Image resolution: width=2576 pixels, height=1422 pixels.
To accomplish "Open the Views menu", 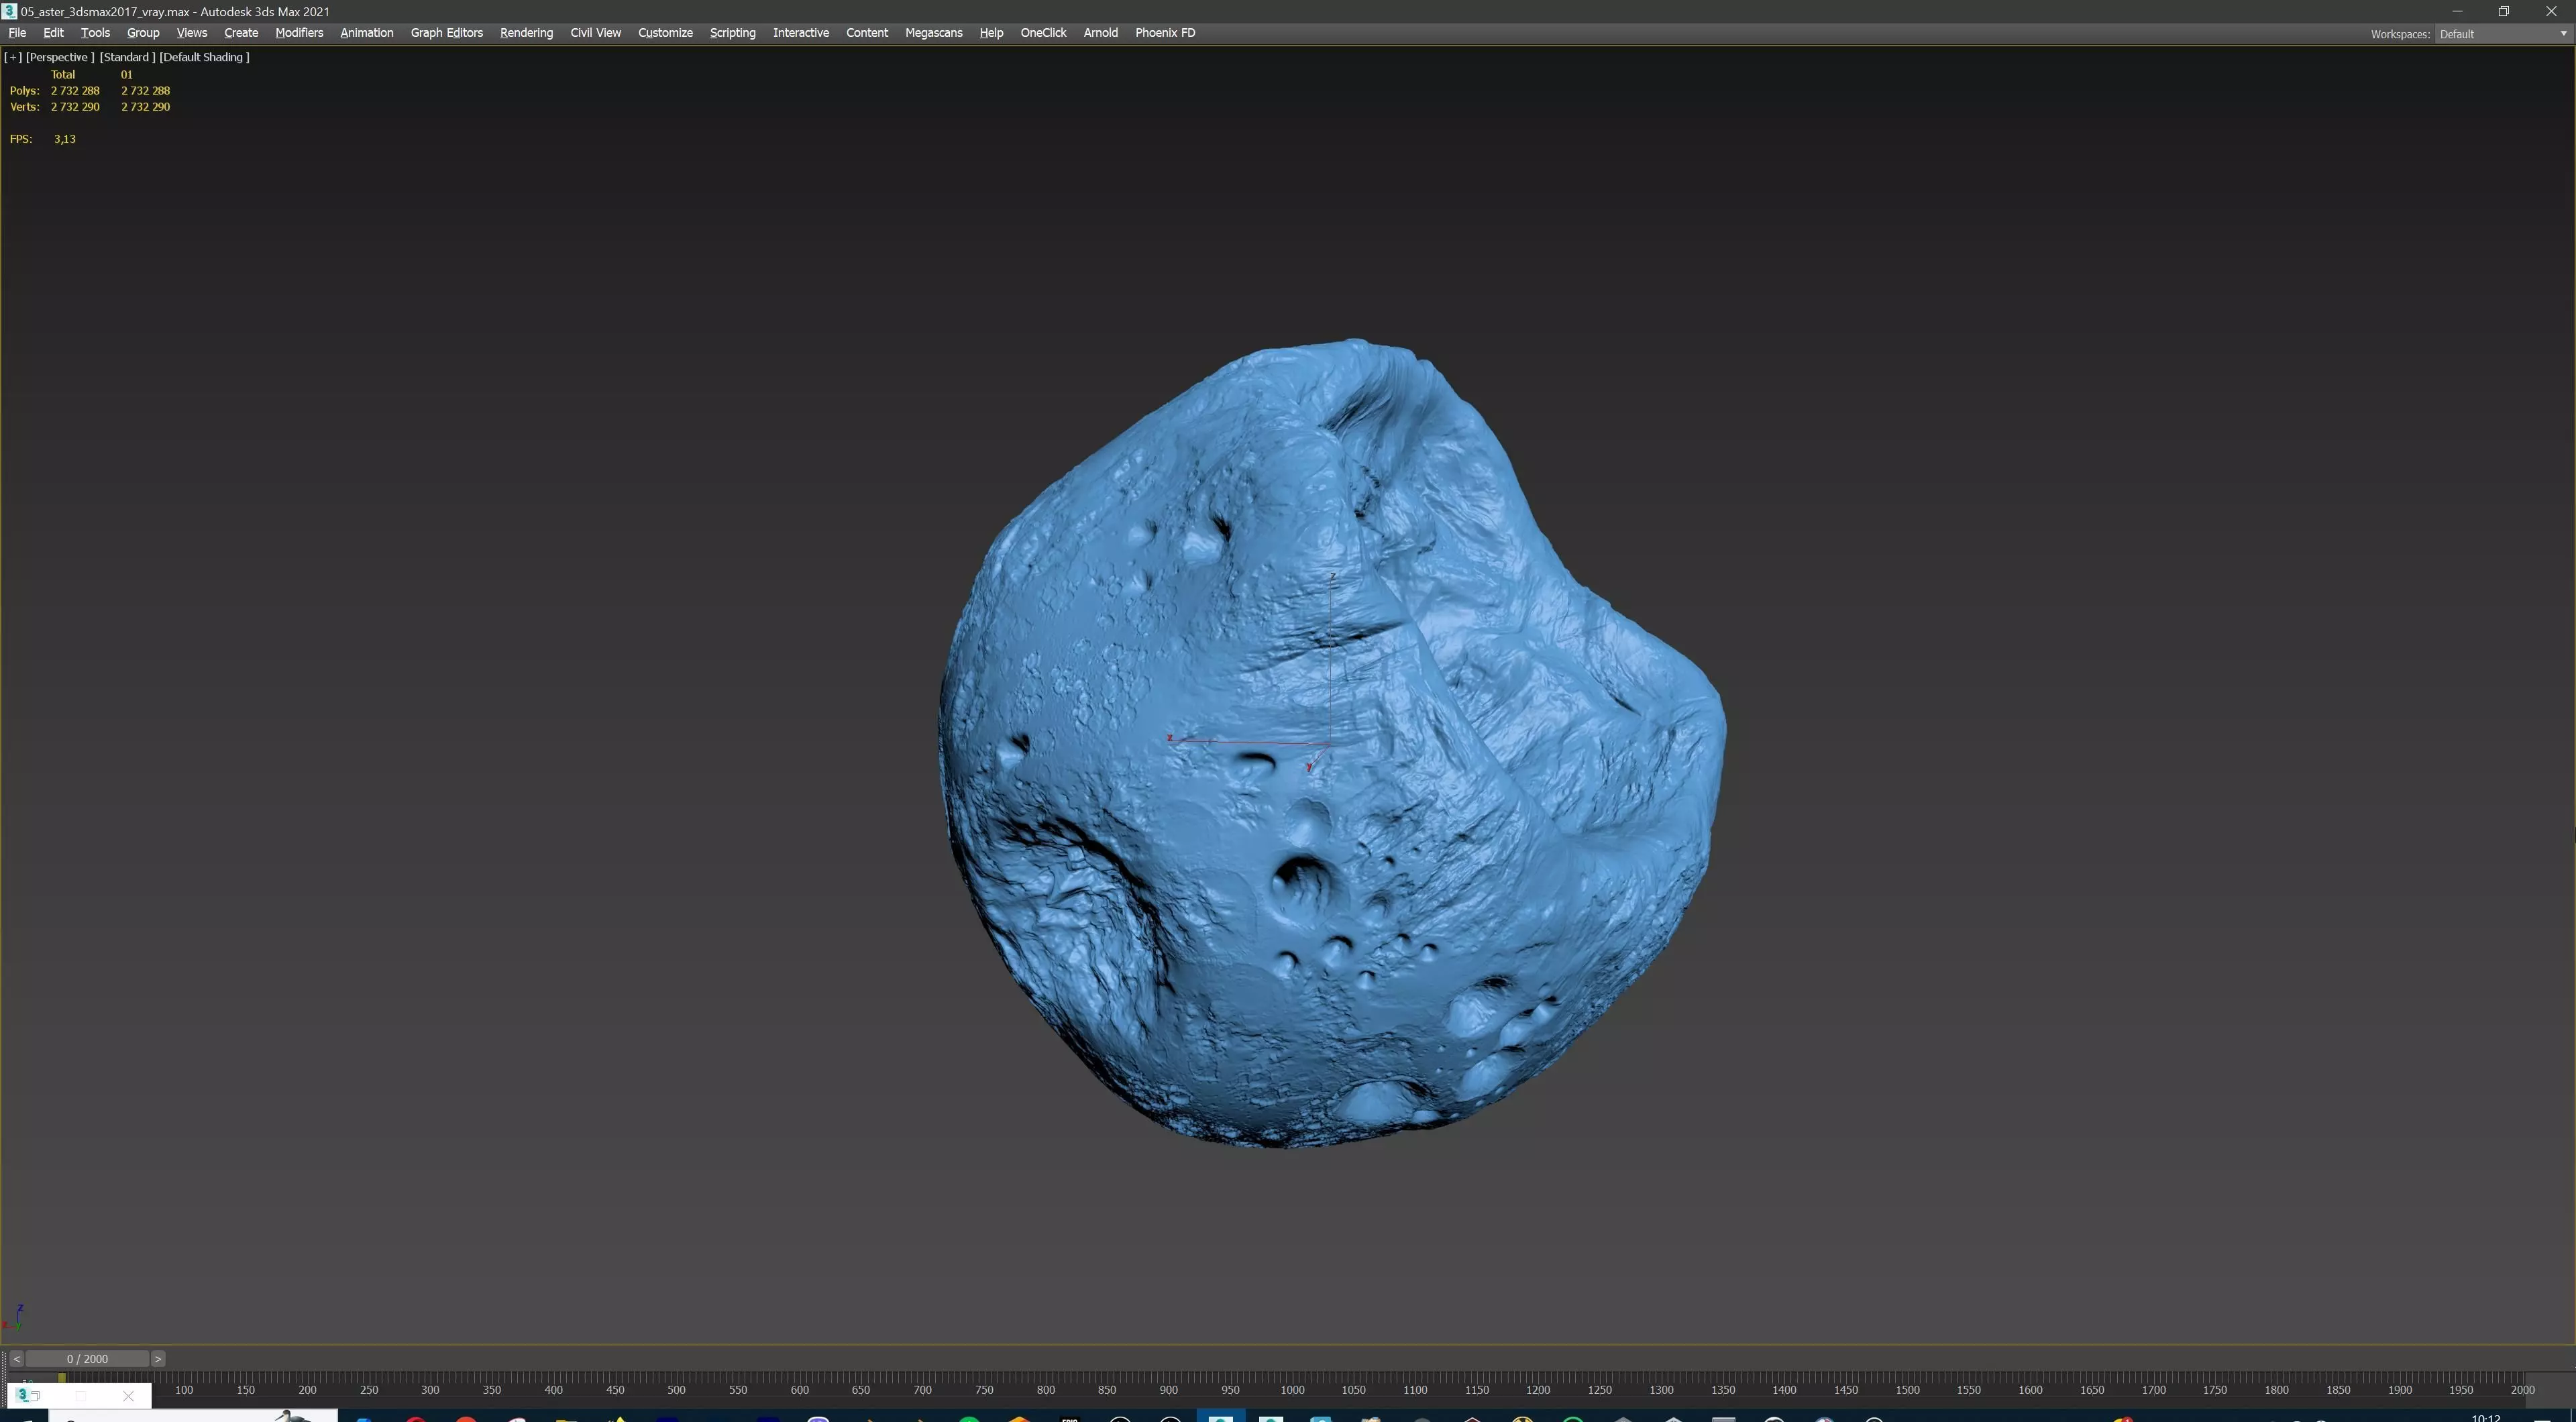I will coord(191,33).
